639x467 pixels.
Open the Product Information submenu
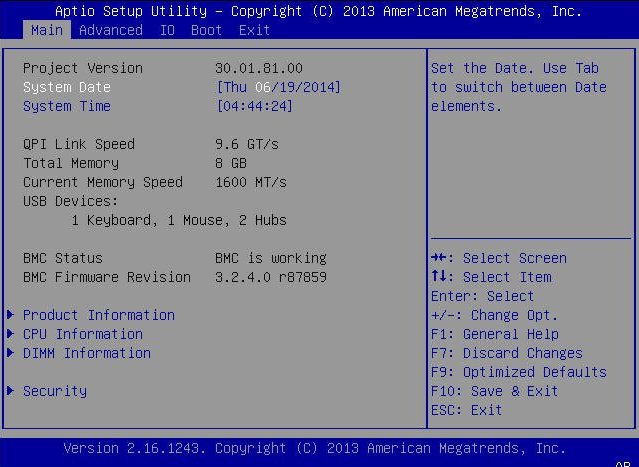coord(99,315)
